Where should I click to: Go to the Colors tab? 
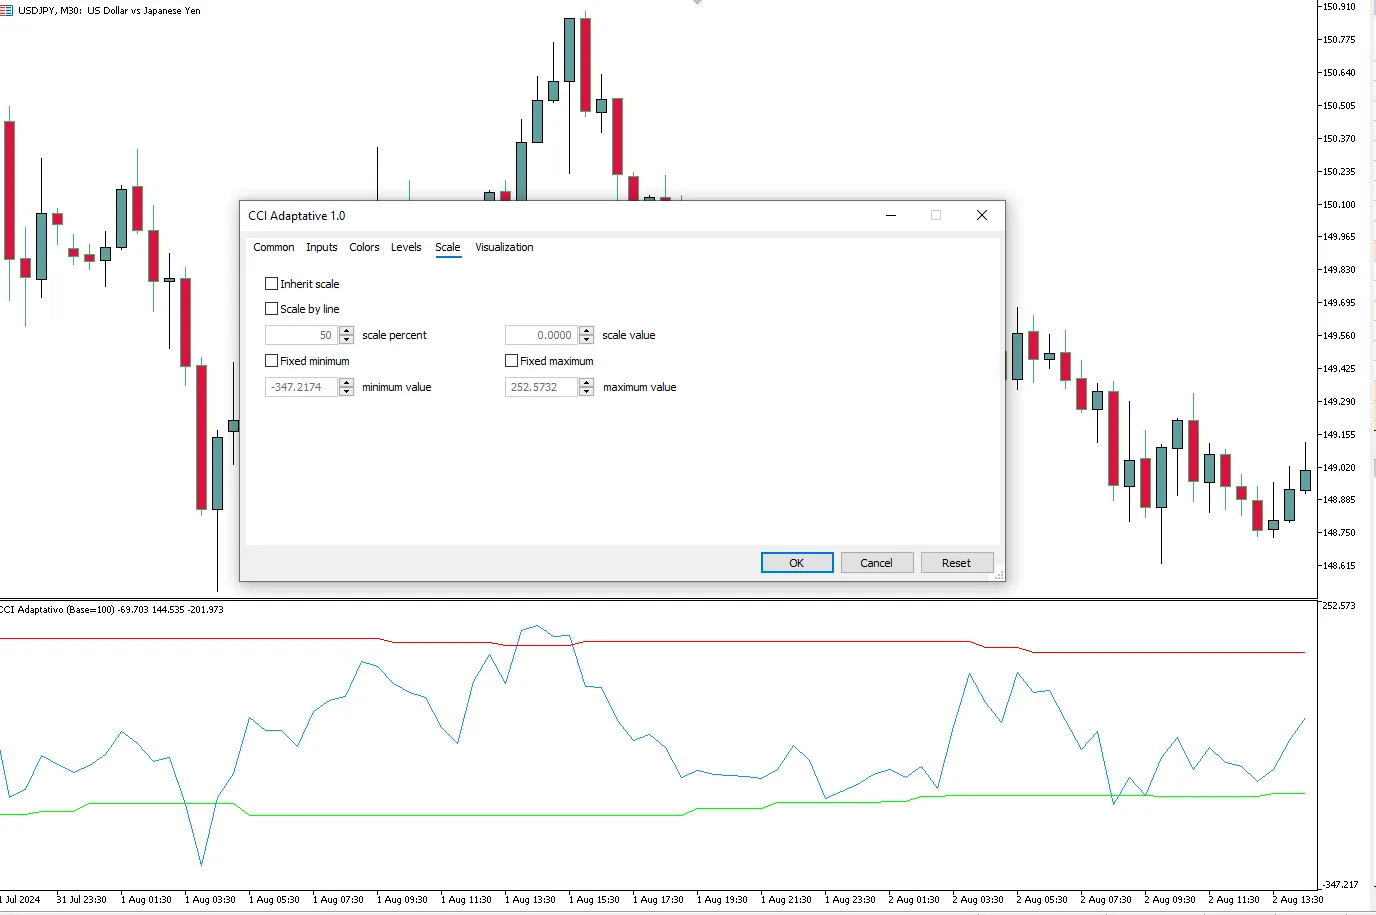[364, 247]
